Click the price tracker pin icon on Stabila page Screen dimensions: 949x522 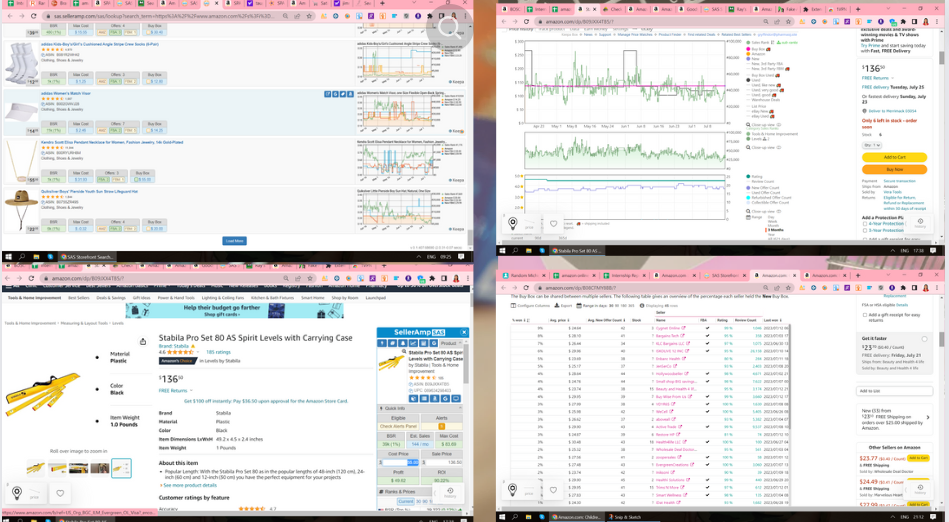click(x=17, y=492)
